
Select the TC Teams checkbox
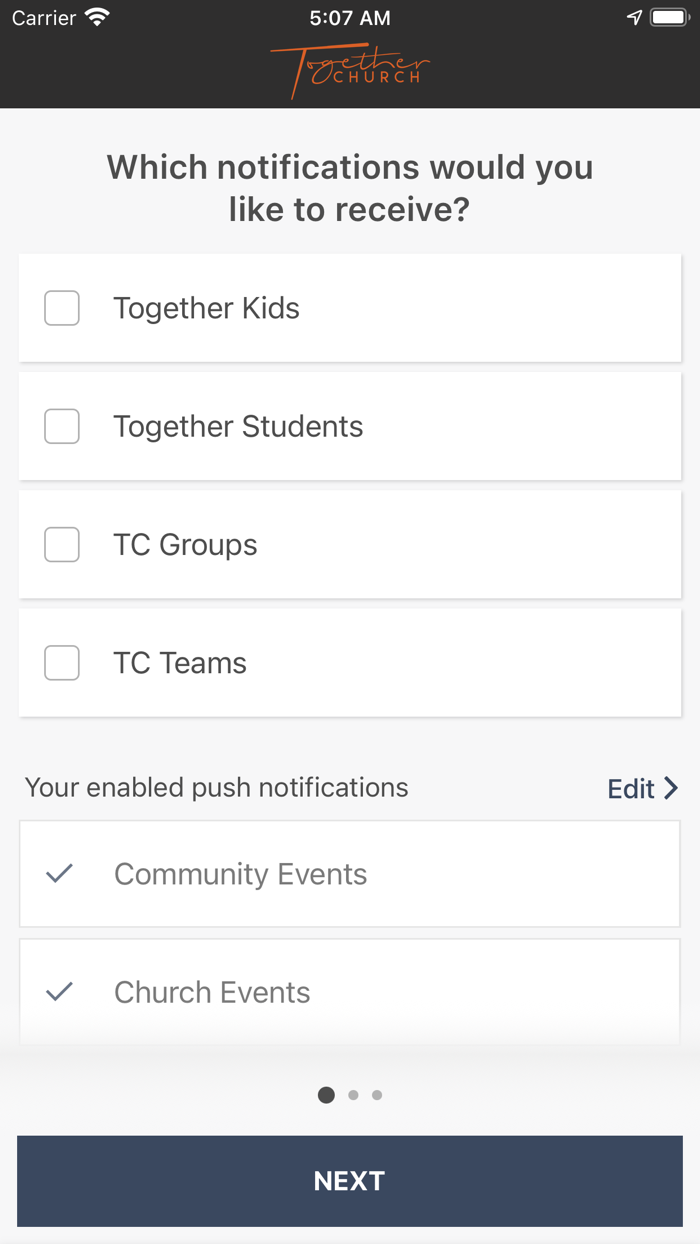[62, 663]
